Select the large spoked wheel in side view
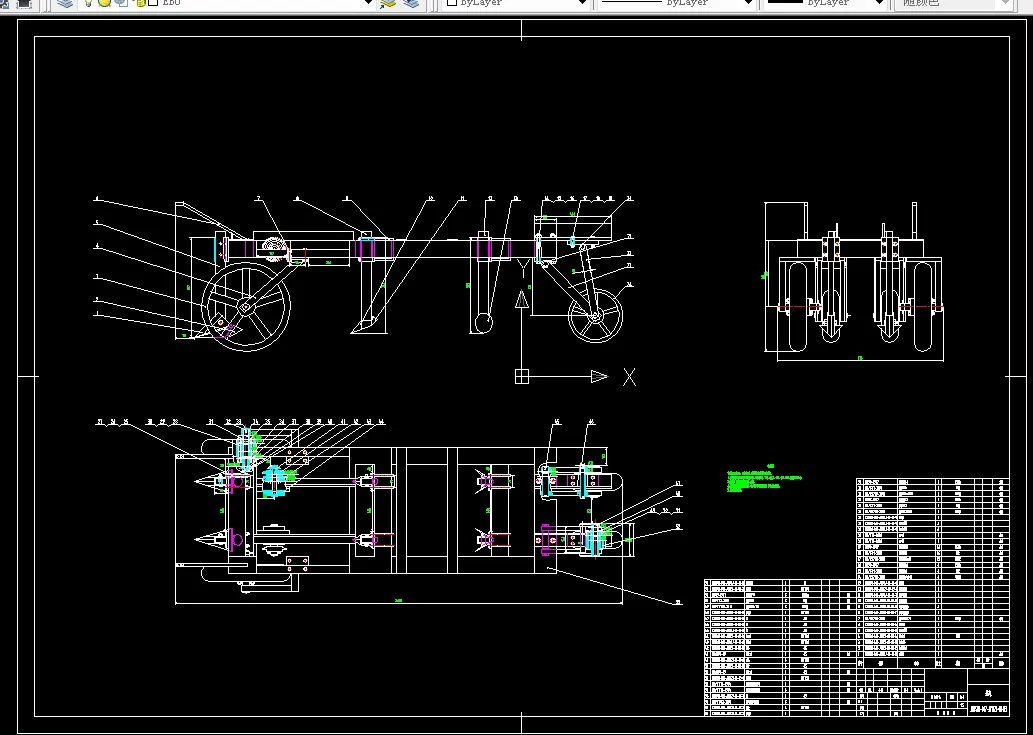The image size is (1033, 735). tap(246, 307)
